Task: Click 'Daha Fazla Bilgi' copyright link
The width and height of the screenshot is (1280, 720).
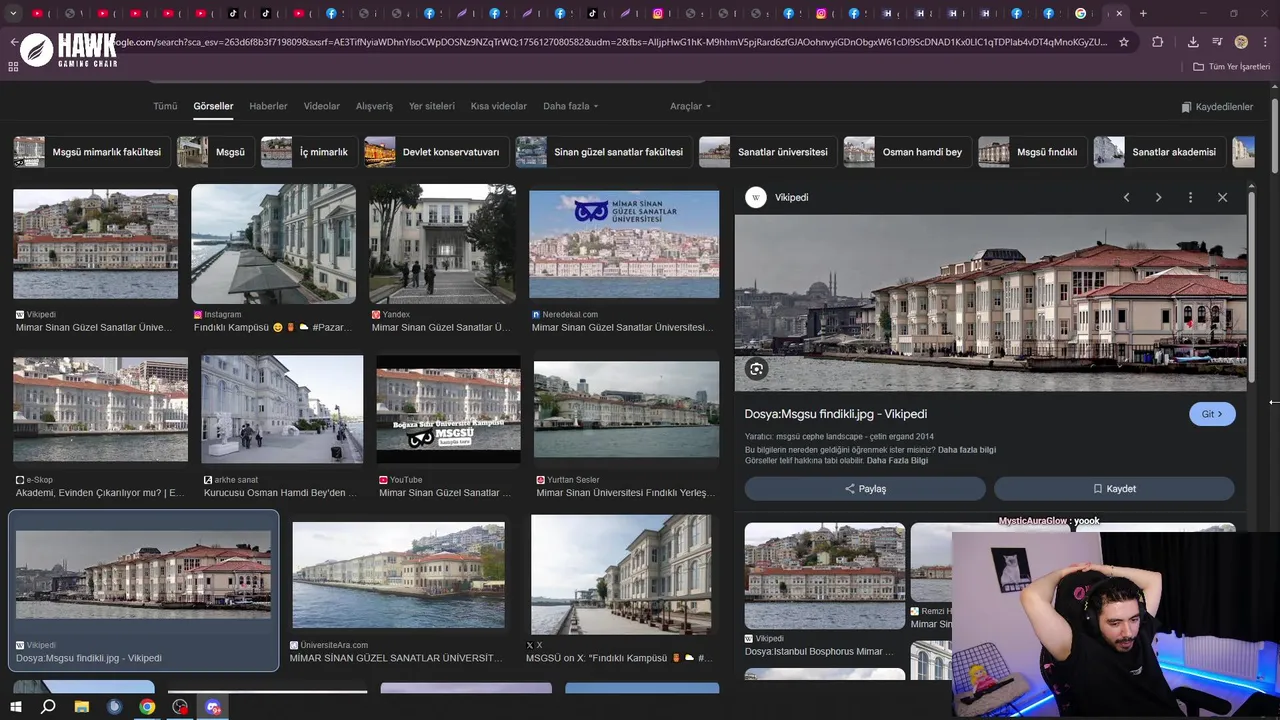Action: tap(897, 461)
